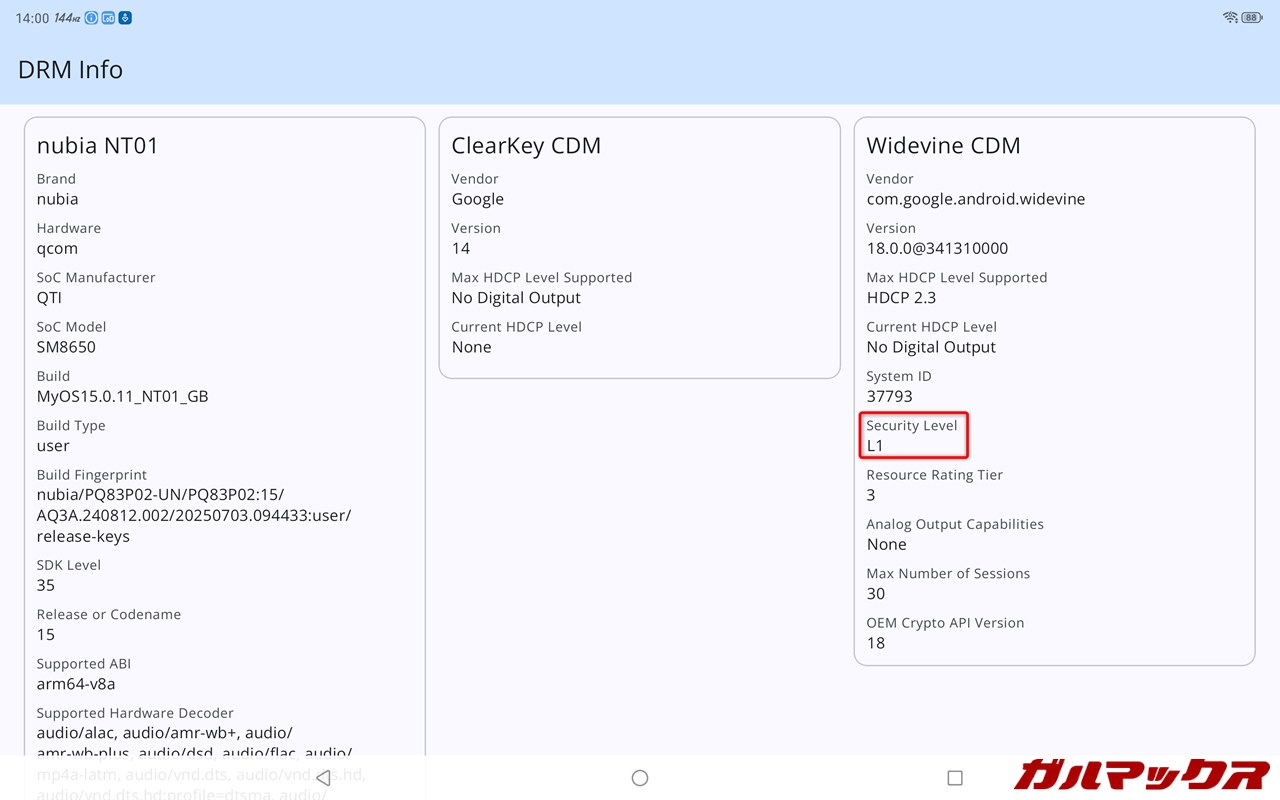Tap Max Number of Sessions value 30

(x=876, y=594)
